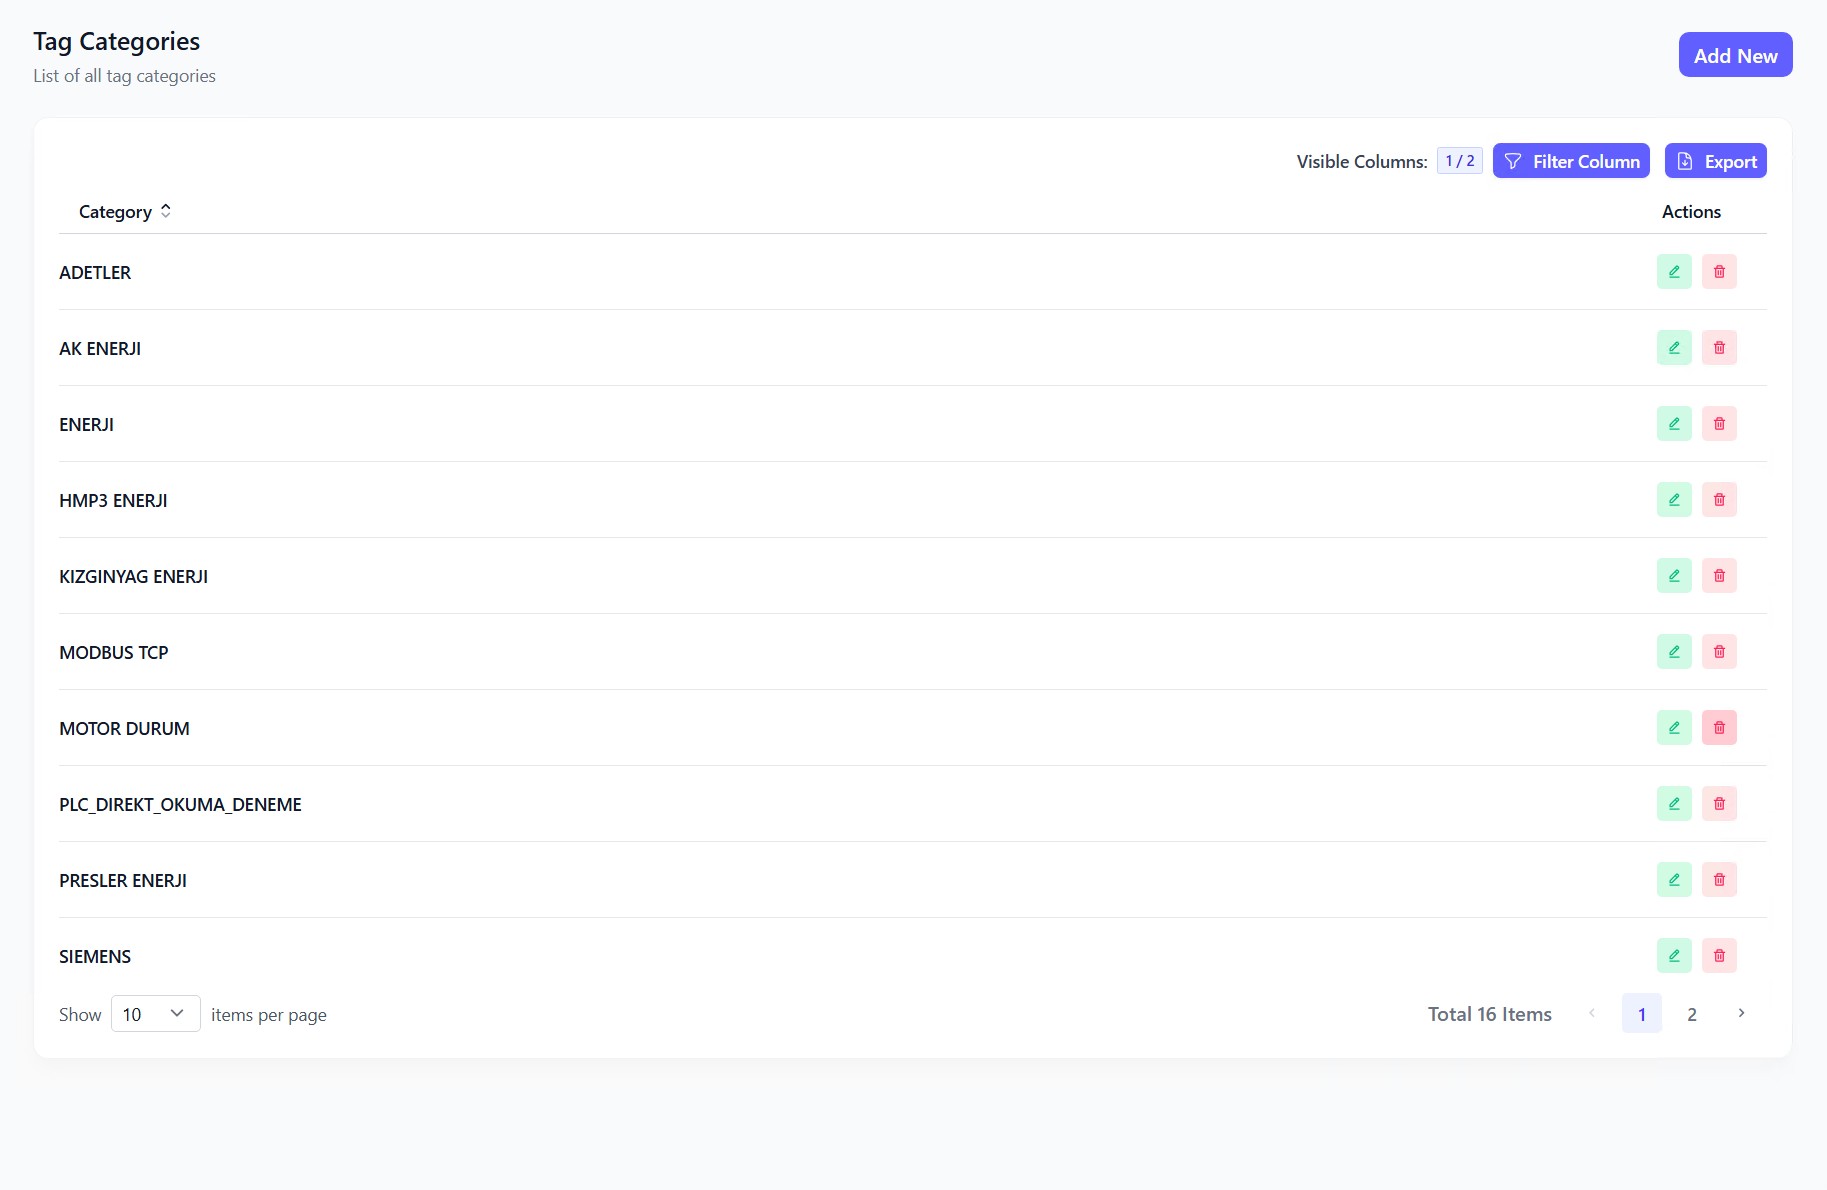Select page 1 in pagination
The height and width of the screenshot is (1190, 1827).
(x=1641, y=1014)
